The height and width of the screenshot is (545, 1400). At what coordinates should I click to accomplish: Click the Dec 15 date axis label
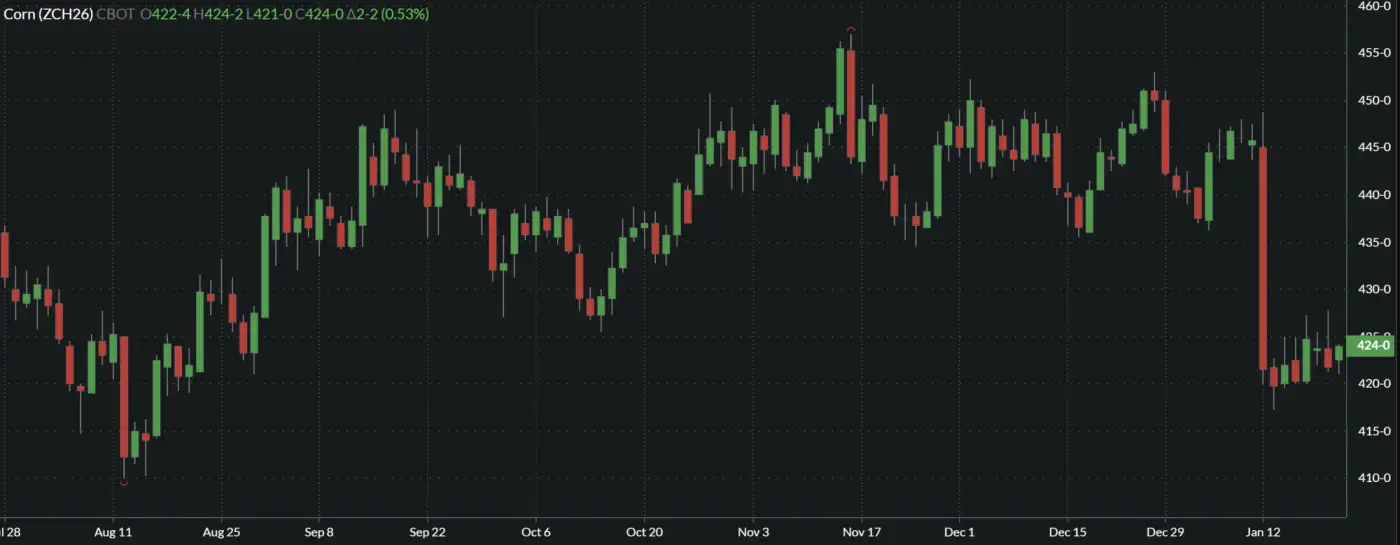coord(1068,532)
